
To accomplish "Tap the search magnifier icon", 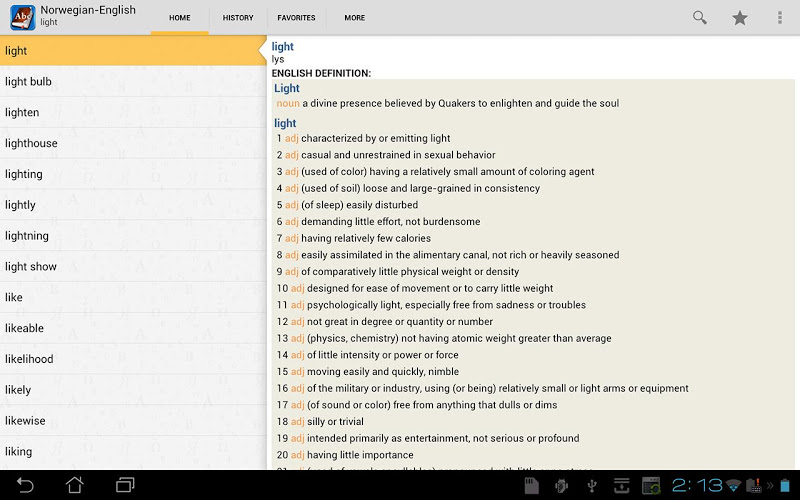I will click(x=700, y=18).
